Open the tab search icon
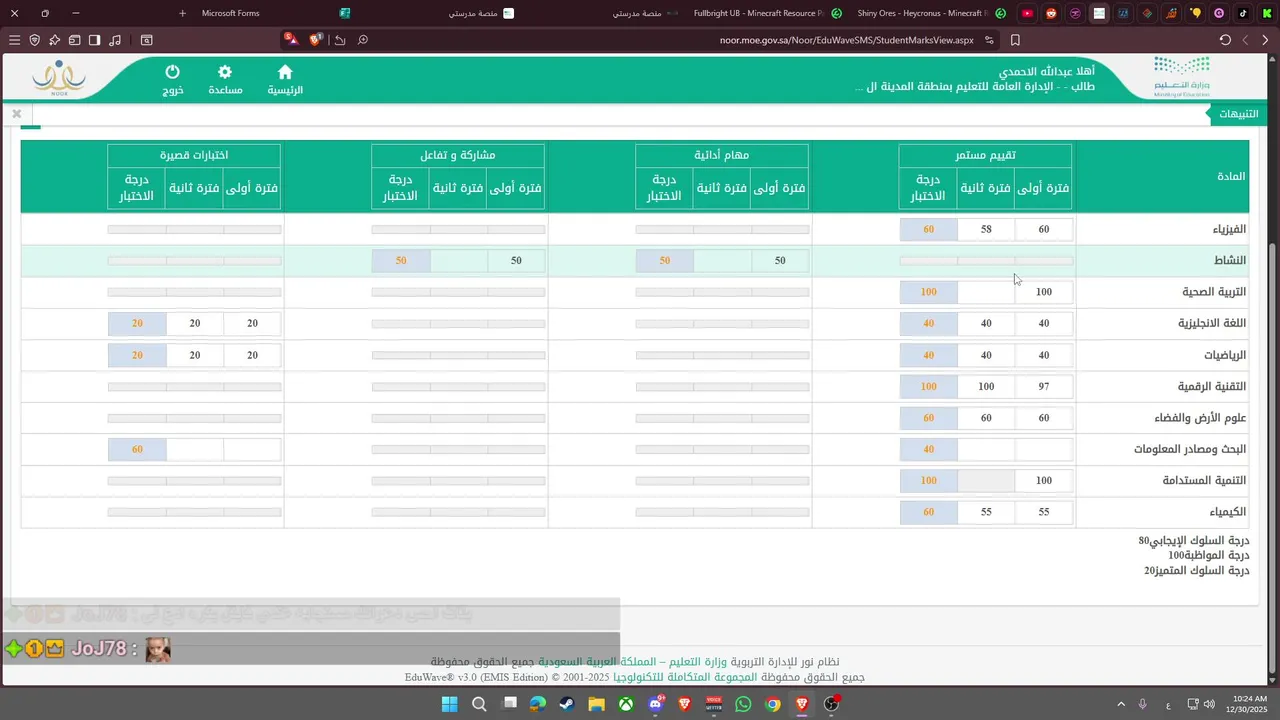The image size is (1280, 720). pyautogui.click(x=146, y=40)
